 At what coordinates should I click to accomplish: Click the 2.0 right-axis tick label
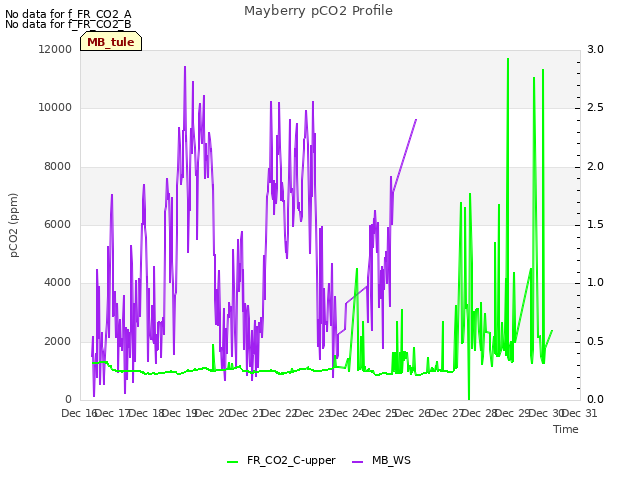pyautogui.click(x=595, y=167)
